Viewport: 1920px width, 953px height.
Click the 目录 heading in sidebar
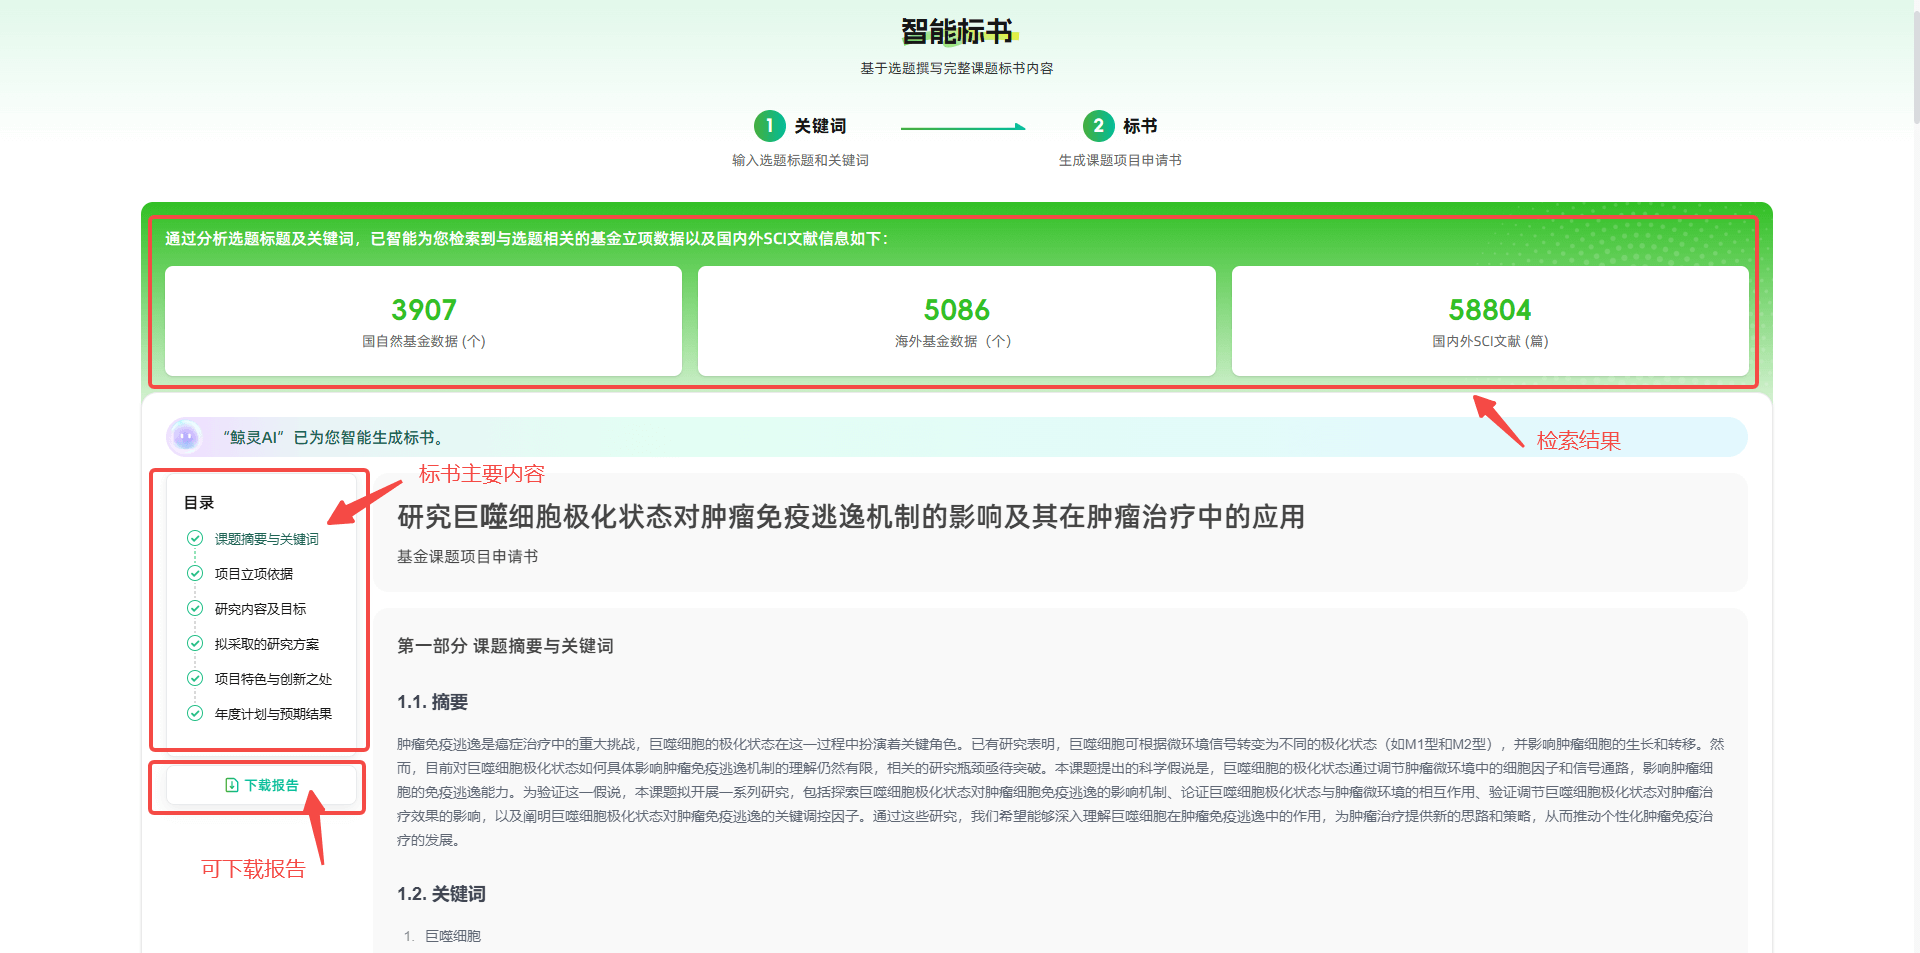pos(199,502)
